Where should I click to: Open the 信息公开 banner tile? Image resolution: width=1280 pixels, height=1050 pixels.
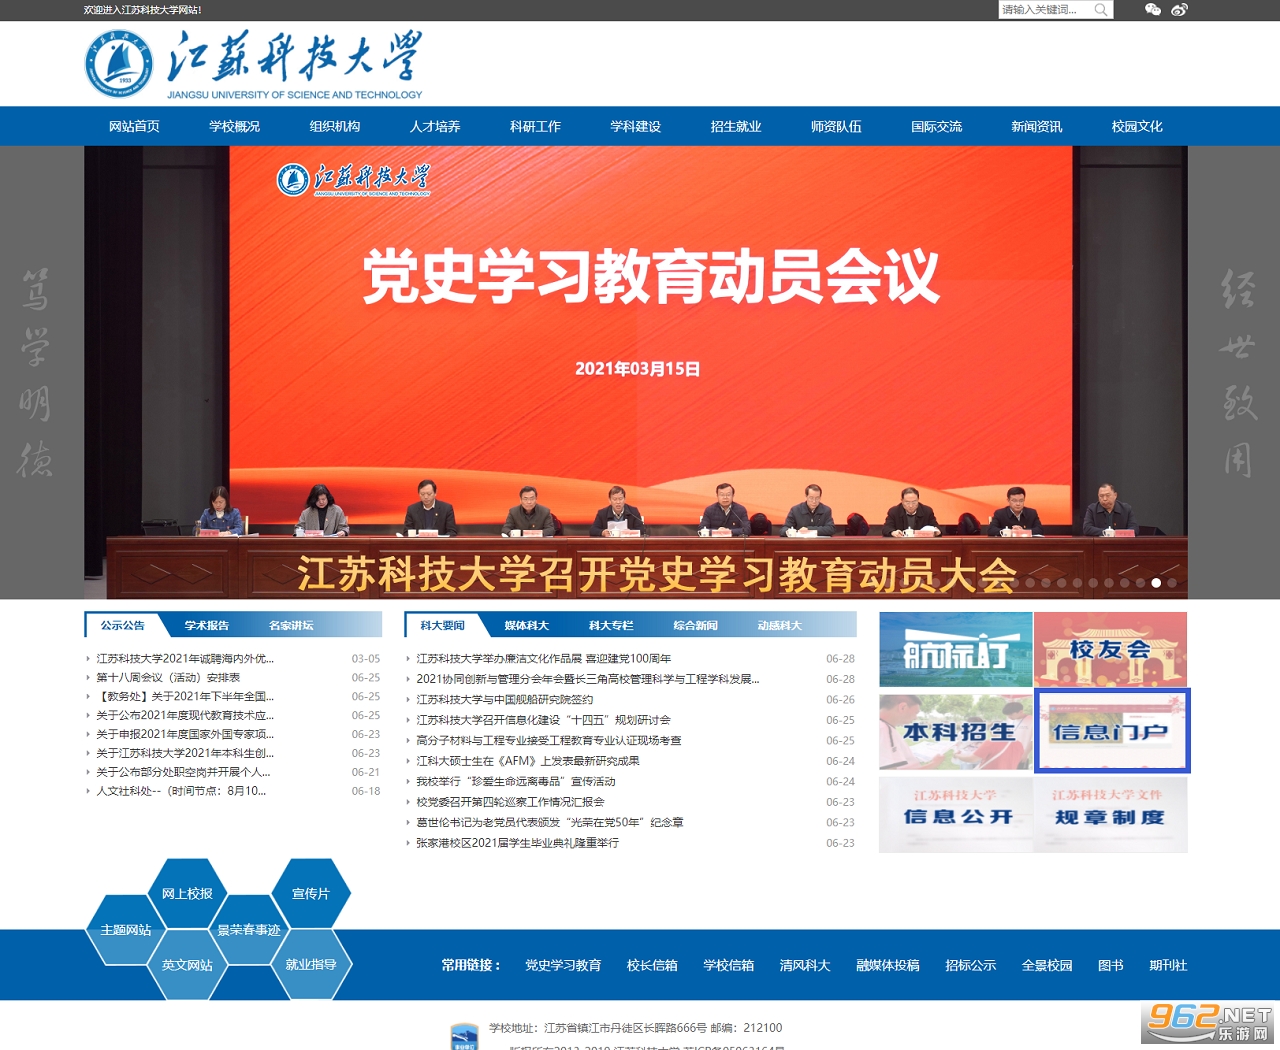tap(956, 815)
